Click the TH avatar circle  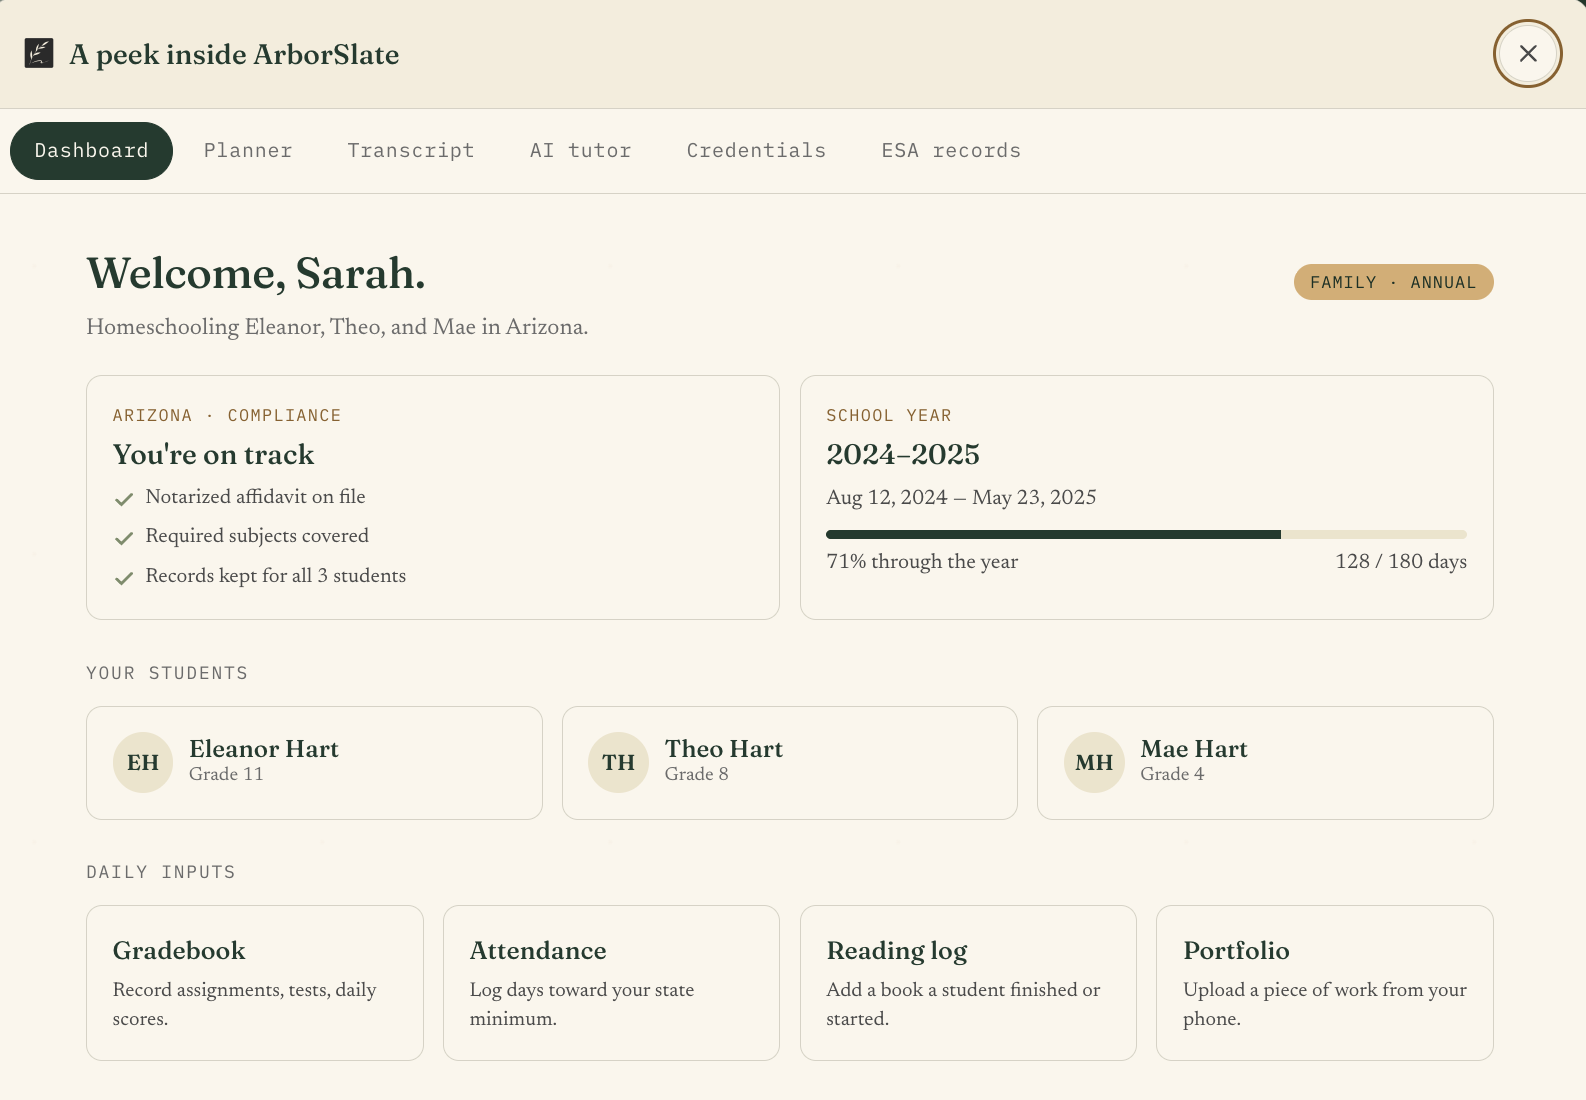618,763
